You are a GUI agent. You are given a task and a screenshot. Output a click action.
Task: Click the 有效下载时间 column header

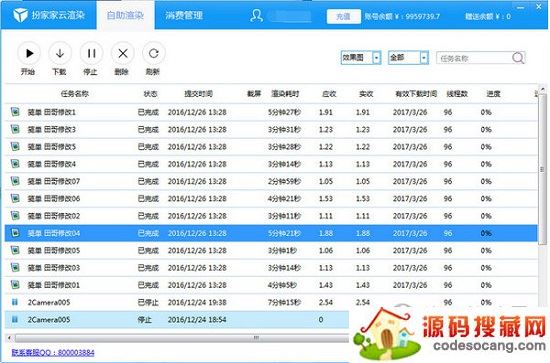(x=416, y=94)
